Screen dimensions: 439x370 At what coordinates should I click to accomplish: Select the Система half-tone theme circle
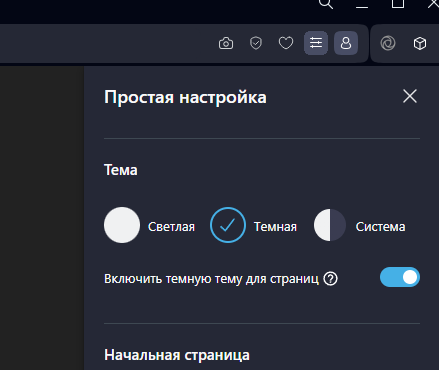(x=330, y=225)
